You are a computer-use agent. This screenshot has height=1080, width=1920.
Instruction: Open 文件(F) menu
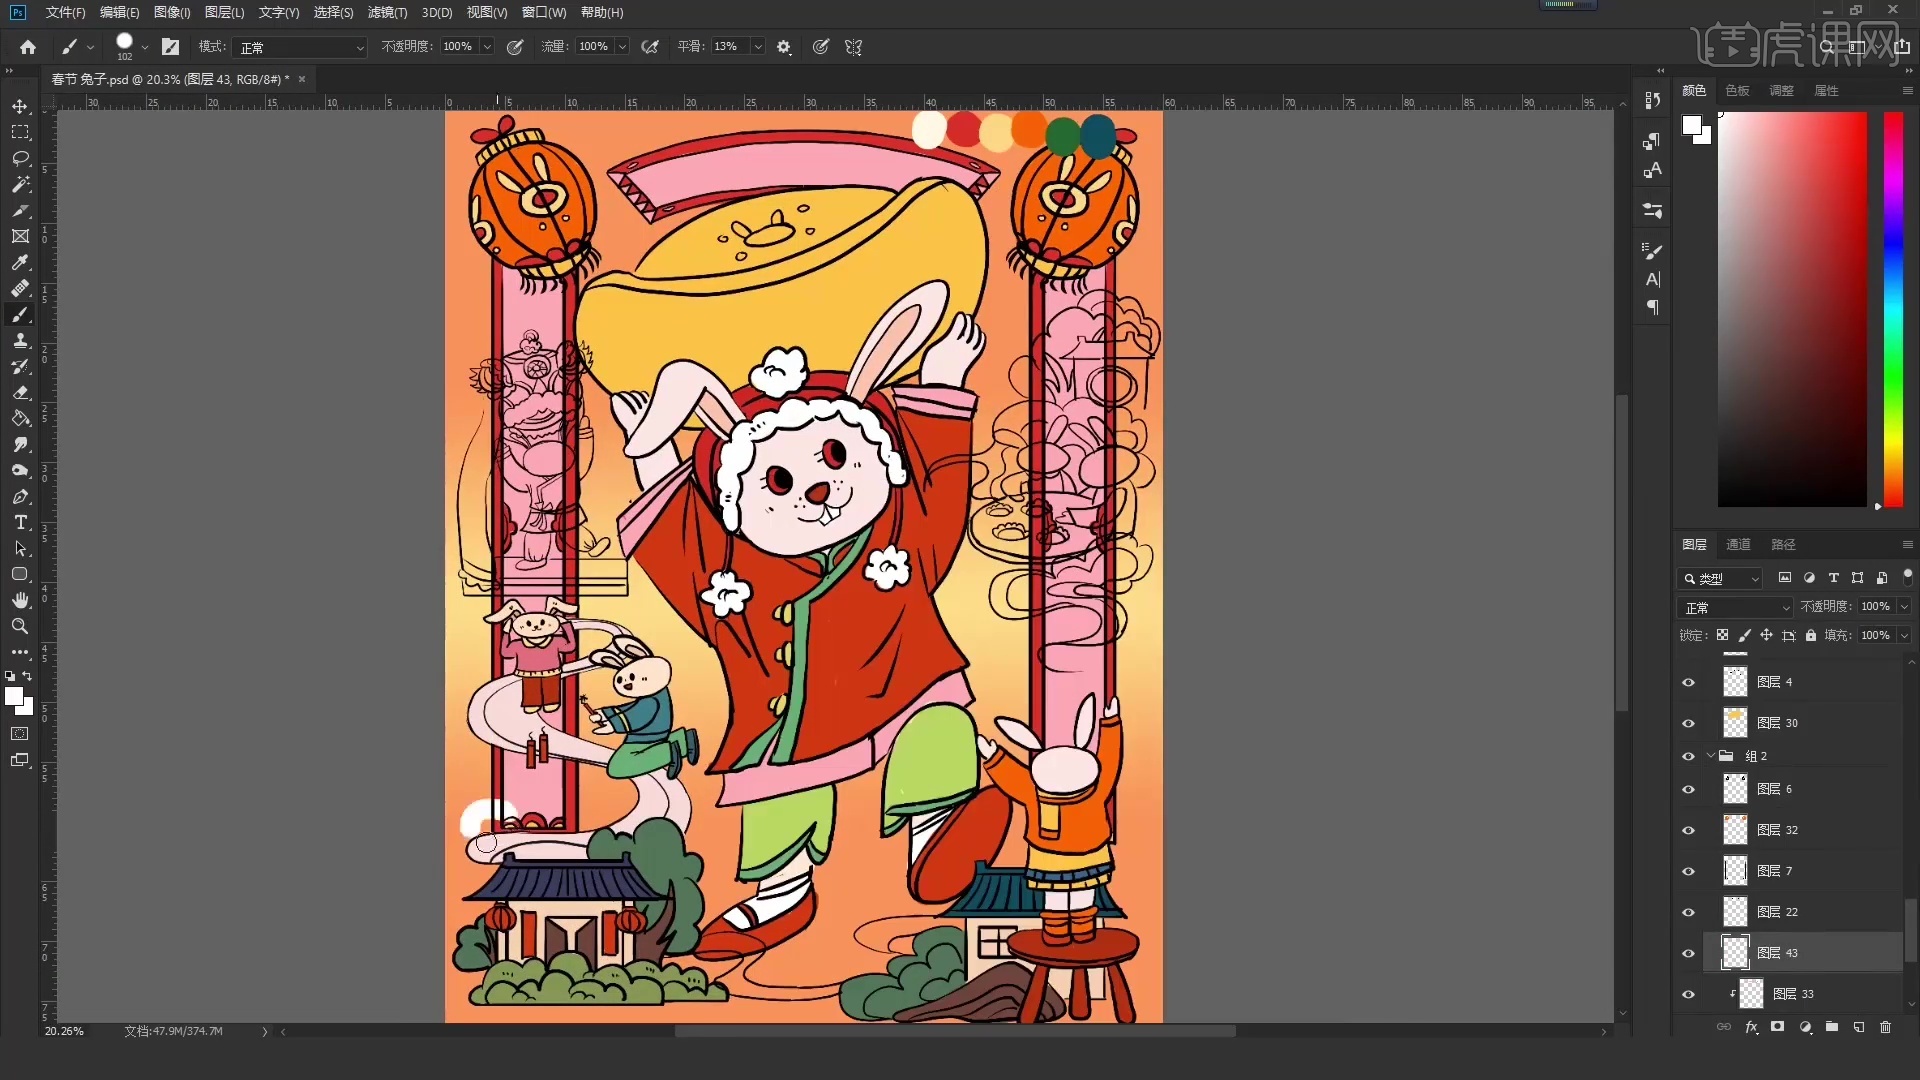65,12
